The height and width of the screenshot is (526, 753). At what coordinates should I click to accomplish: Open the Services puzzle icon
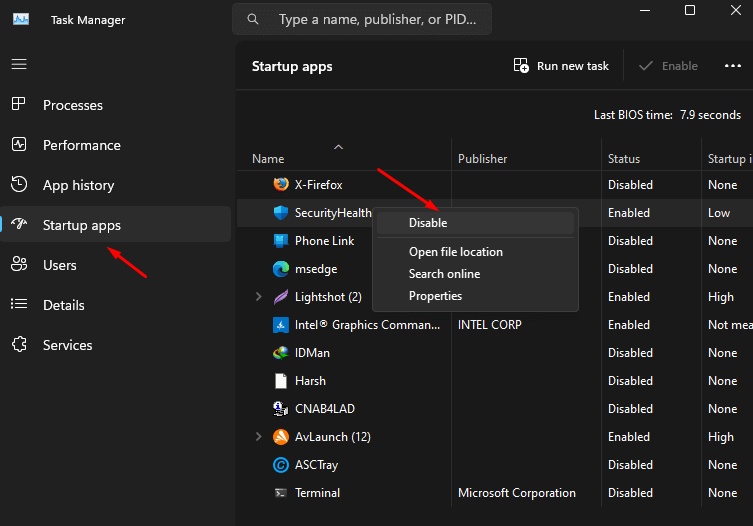click(18, 345)
